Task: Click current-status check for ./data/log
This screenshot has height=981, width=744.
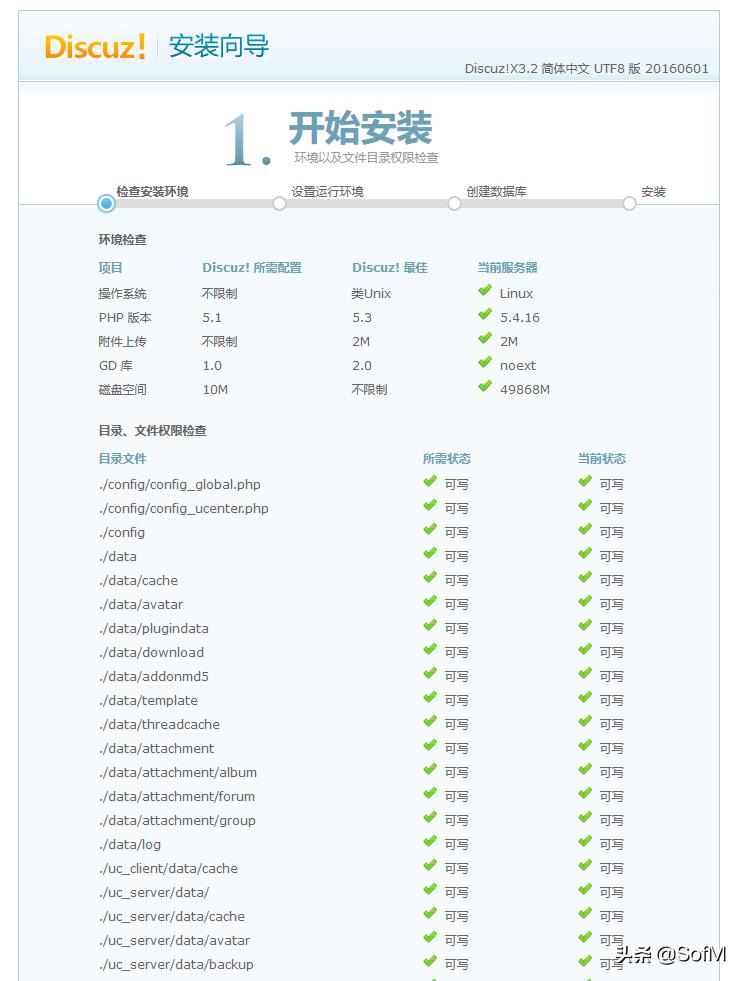Action: coord(585,841)
